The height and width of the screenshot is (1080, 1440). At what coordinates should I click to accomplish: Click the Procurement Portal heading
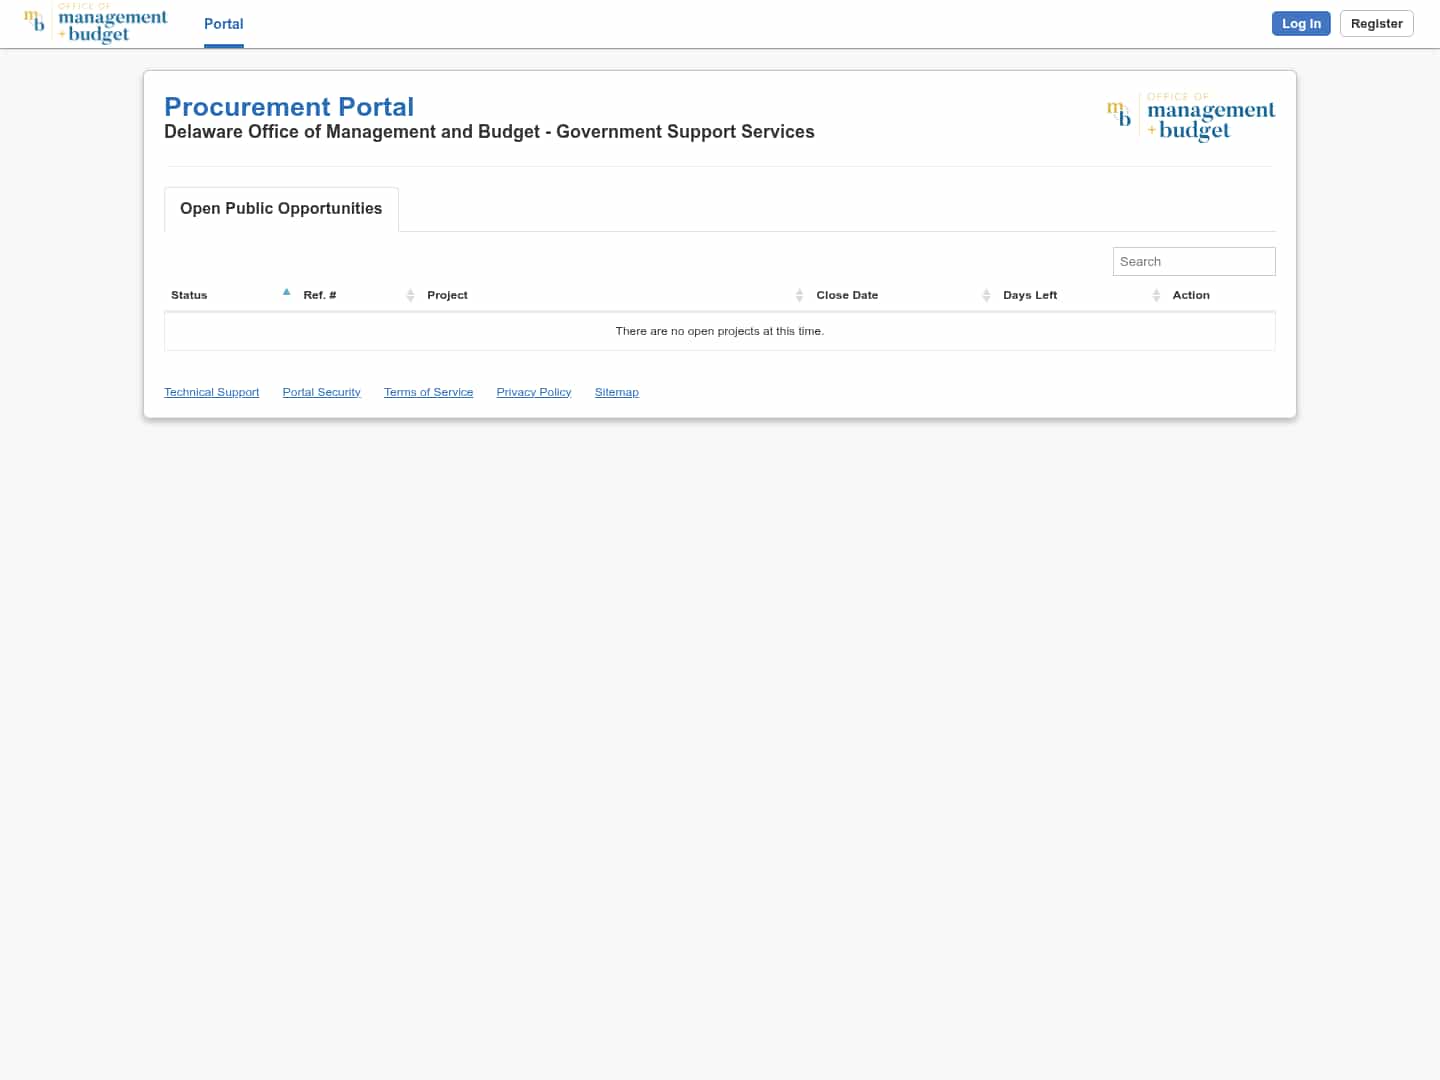[289, 107]
